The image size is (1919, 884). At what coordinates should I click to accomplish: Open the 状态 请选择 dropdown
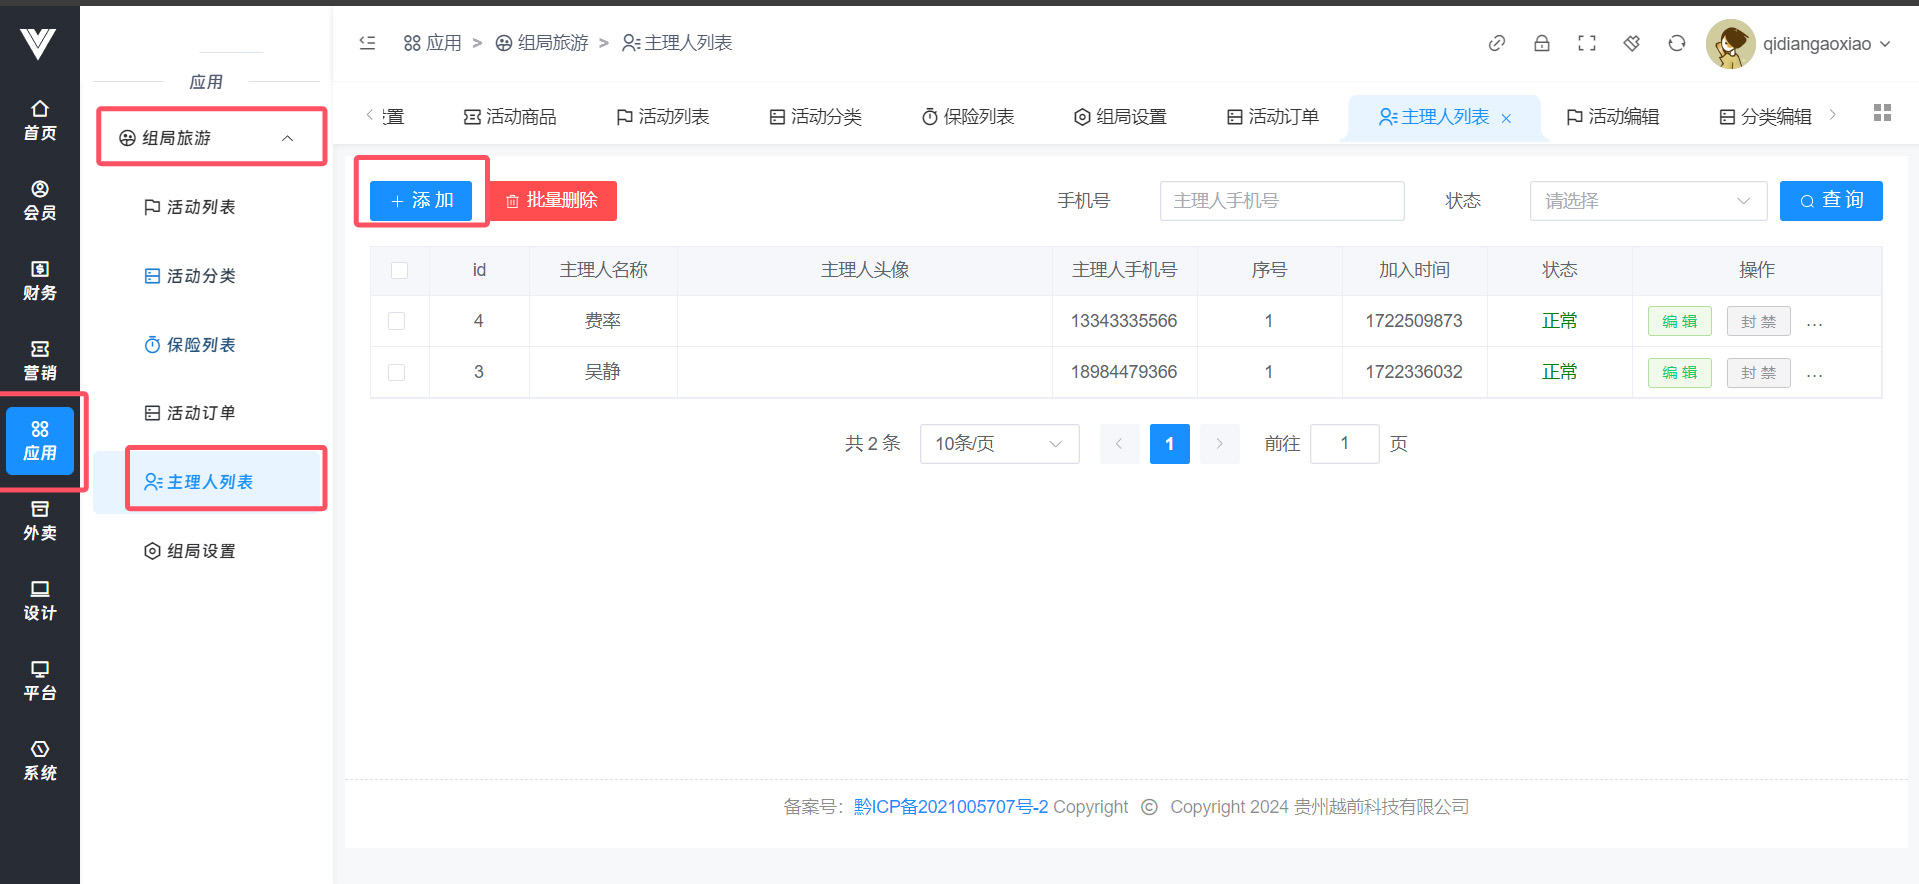(1647, 201)
